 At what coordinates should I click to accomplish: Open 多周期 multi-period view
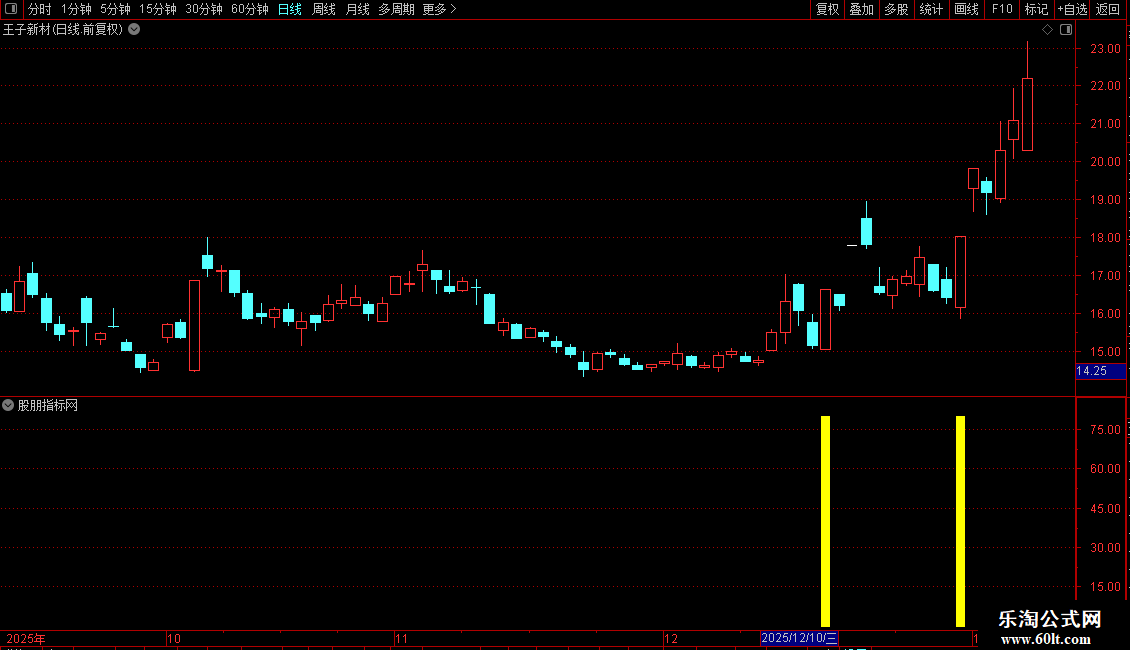(396, 9)
